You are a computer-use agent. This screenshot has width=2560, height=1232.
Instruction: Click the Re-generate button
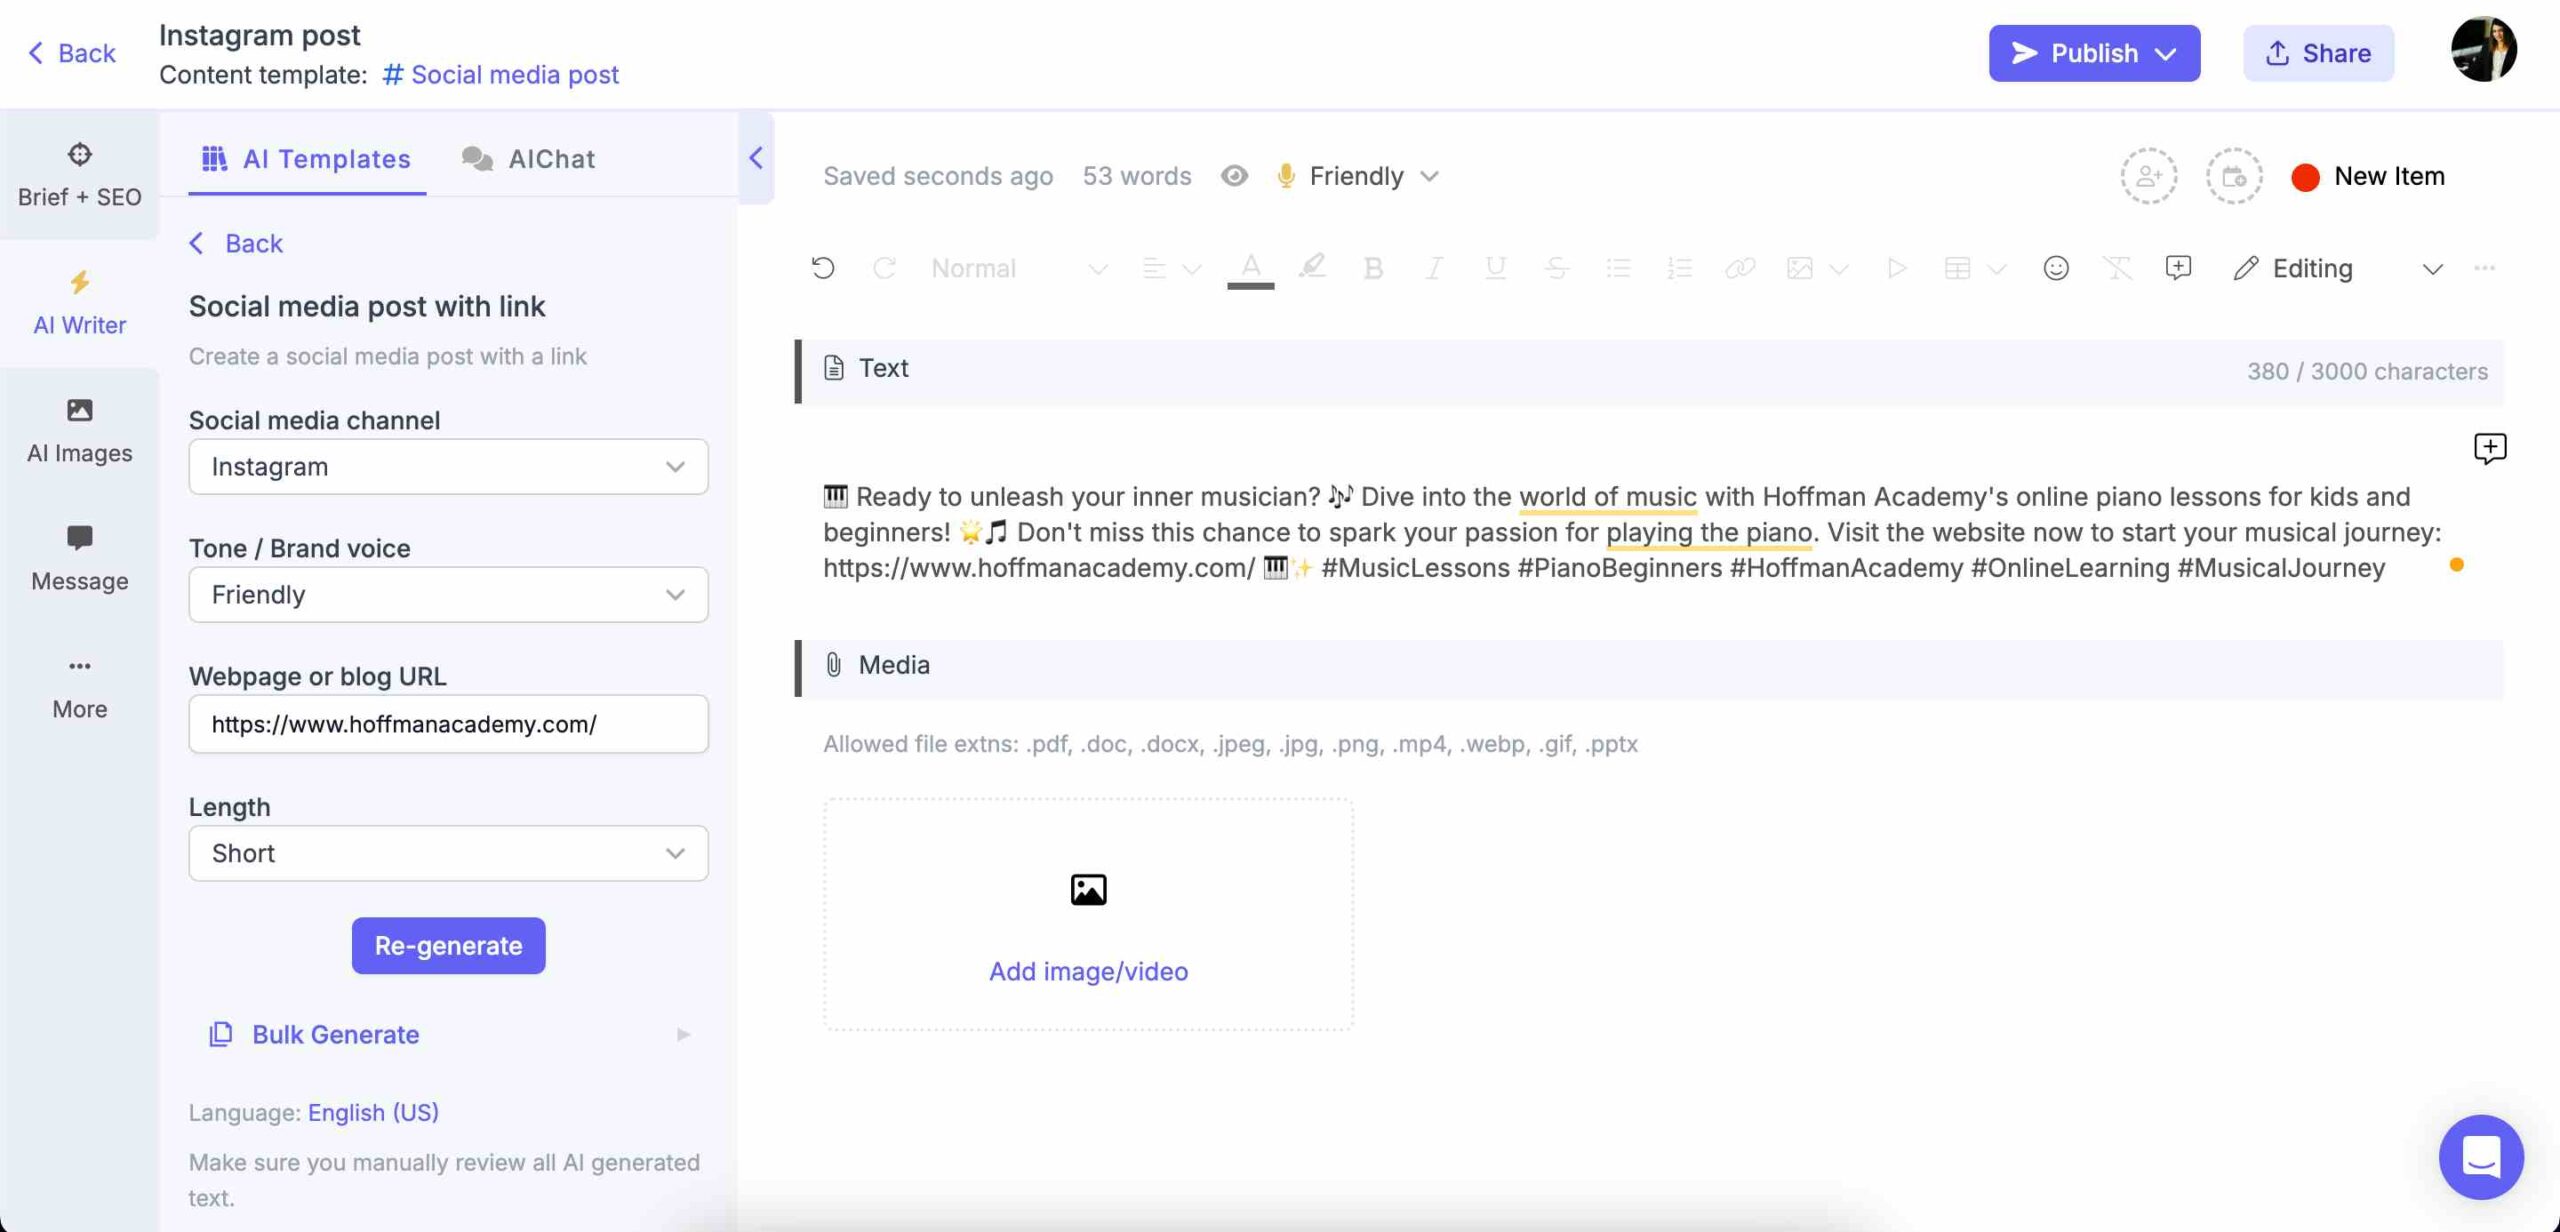tap(447, 945)
